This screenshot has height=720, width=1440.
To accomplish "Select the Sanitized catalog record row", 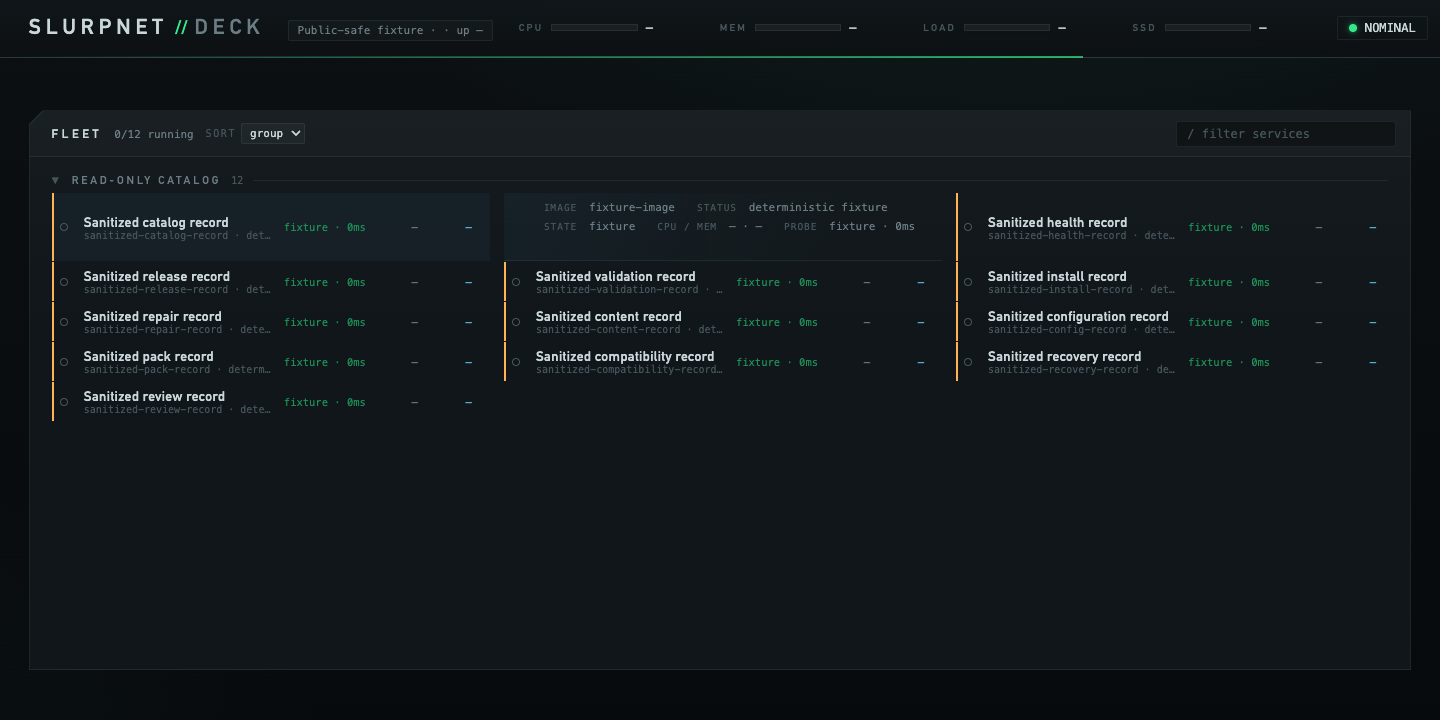I will click(x=271, y=227).
